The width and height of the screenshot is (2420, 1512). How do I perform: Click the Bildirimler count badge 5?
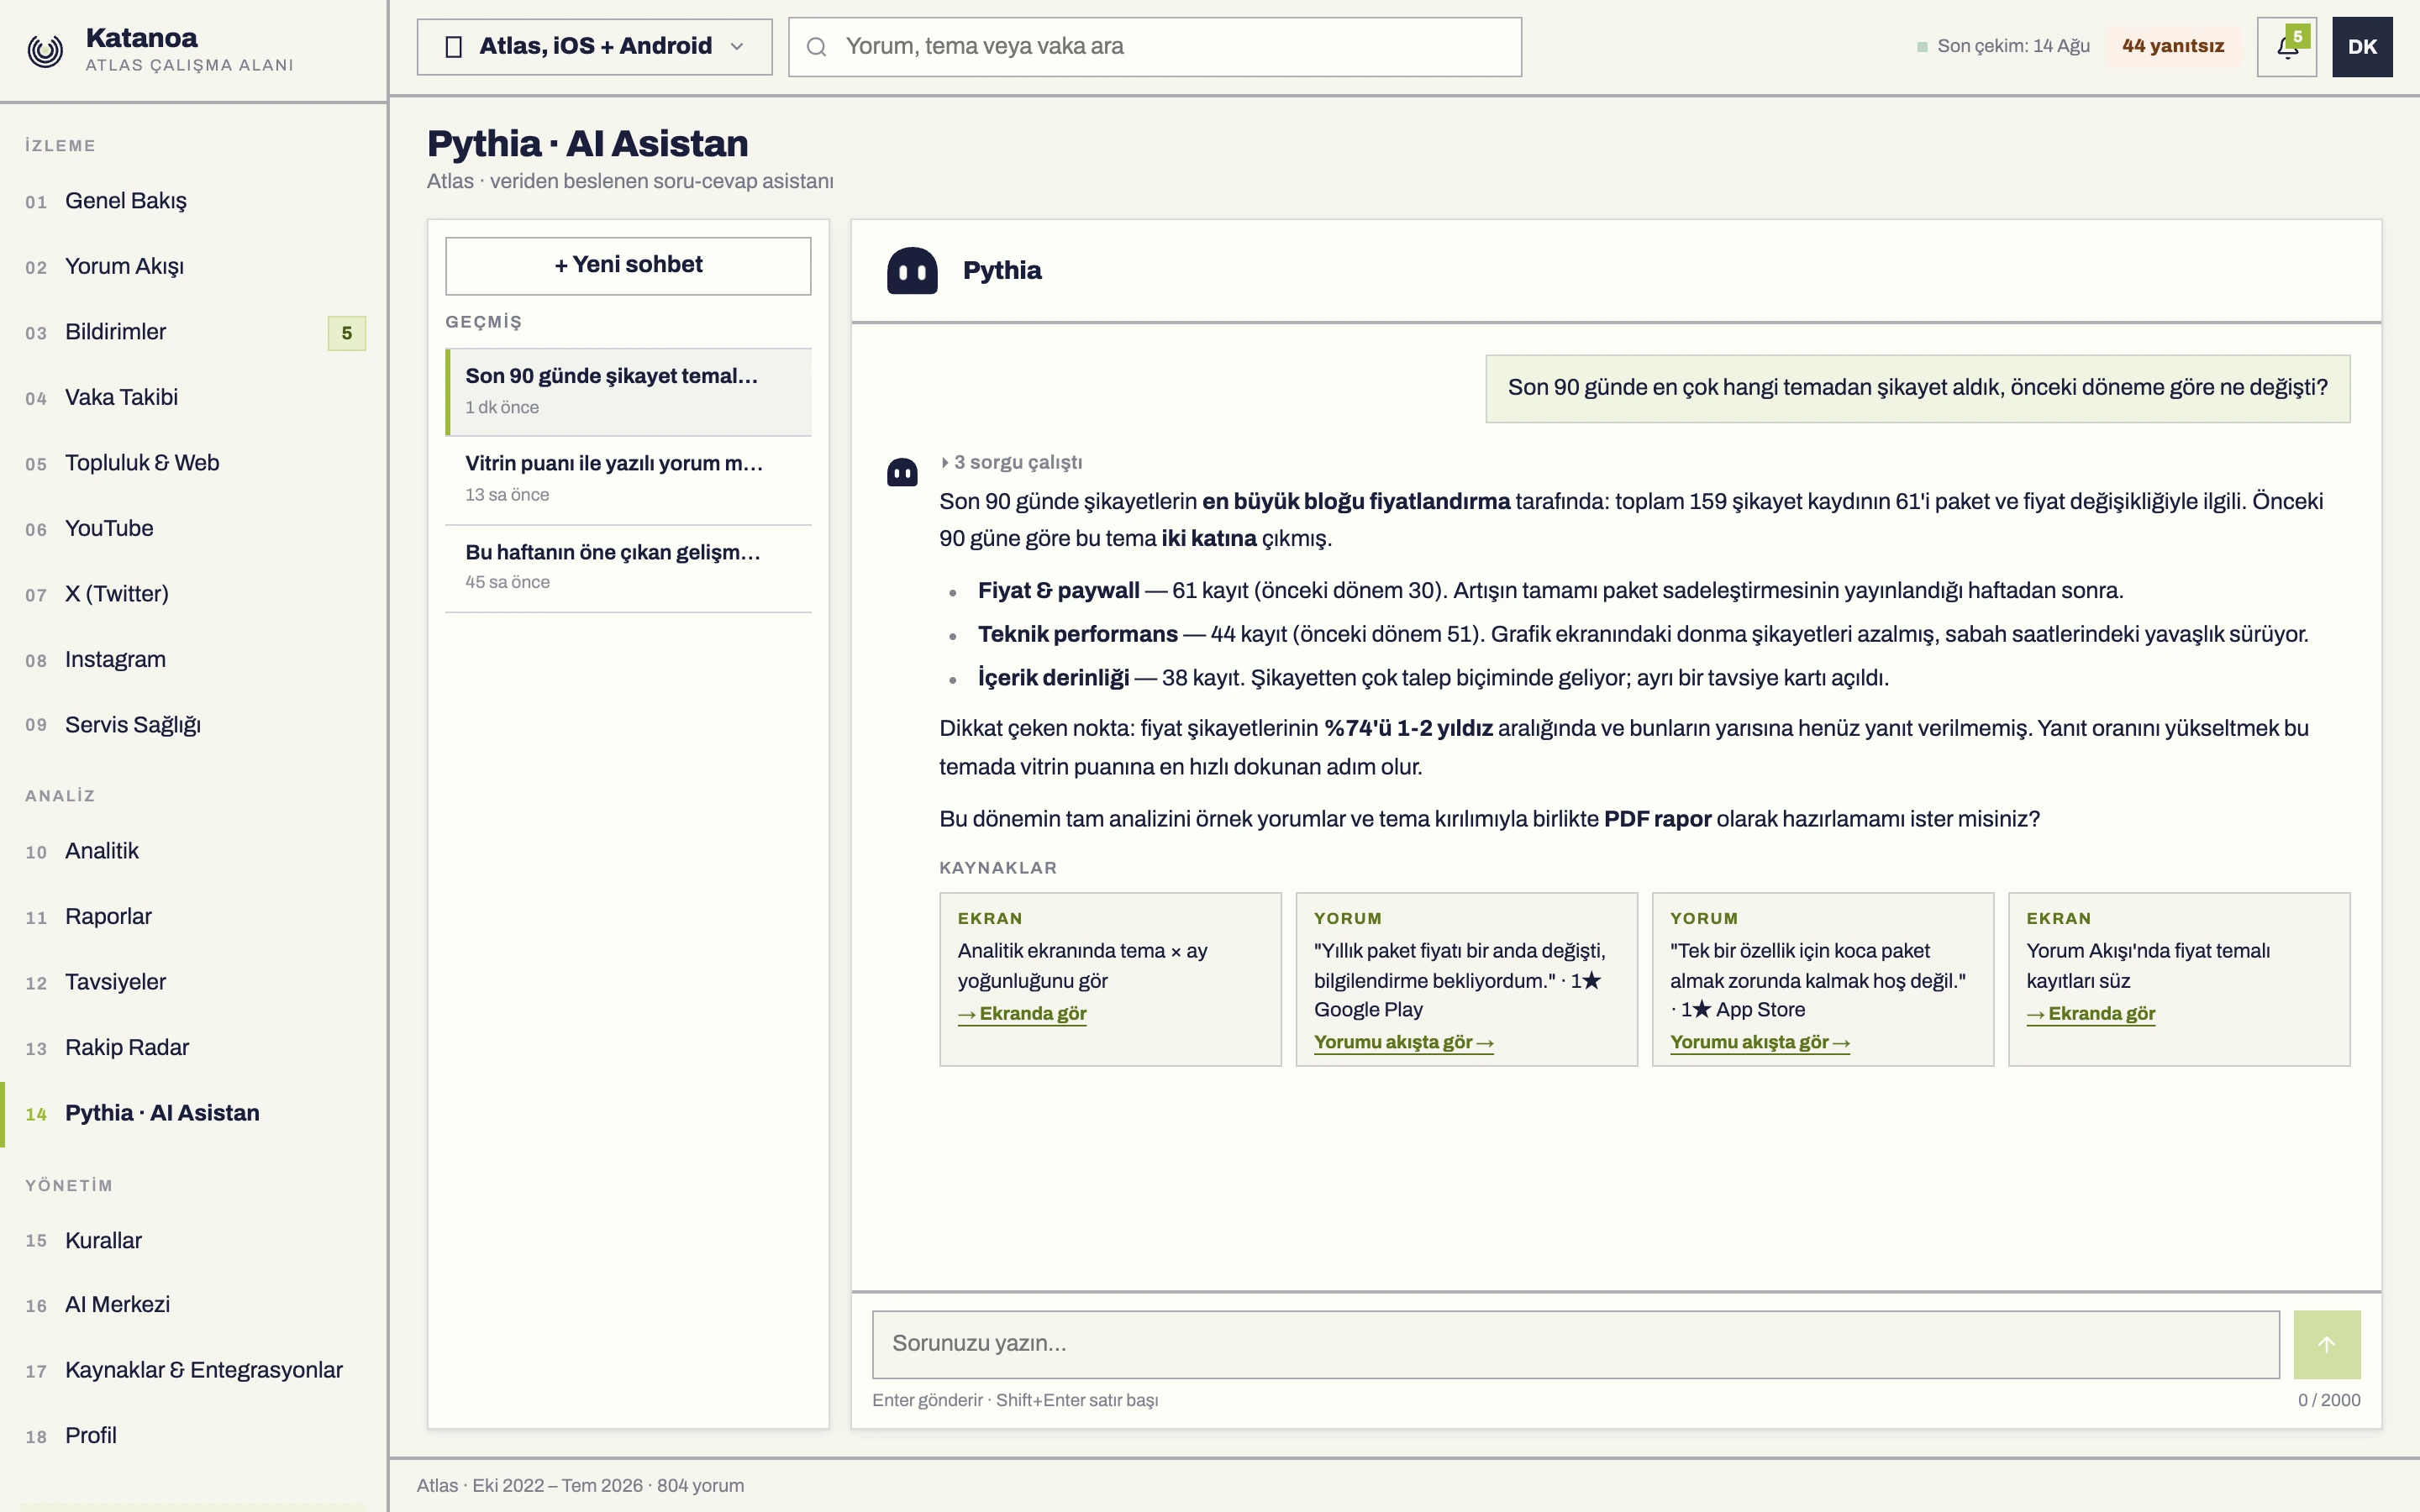pos(347,333)
